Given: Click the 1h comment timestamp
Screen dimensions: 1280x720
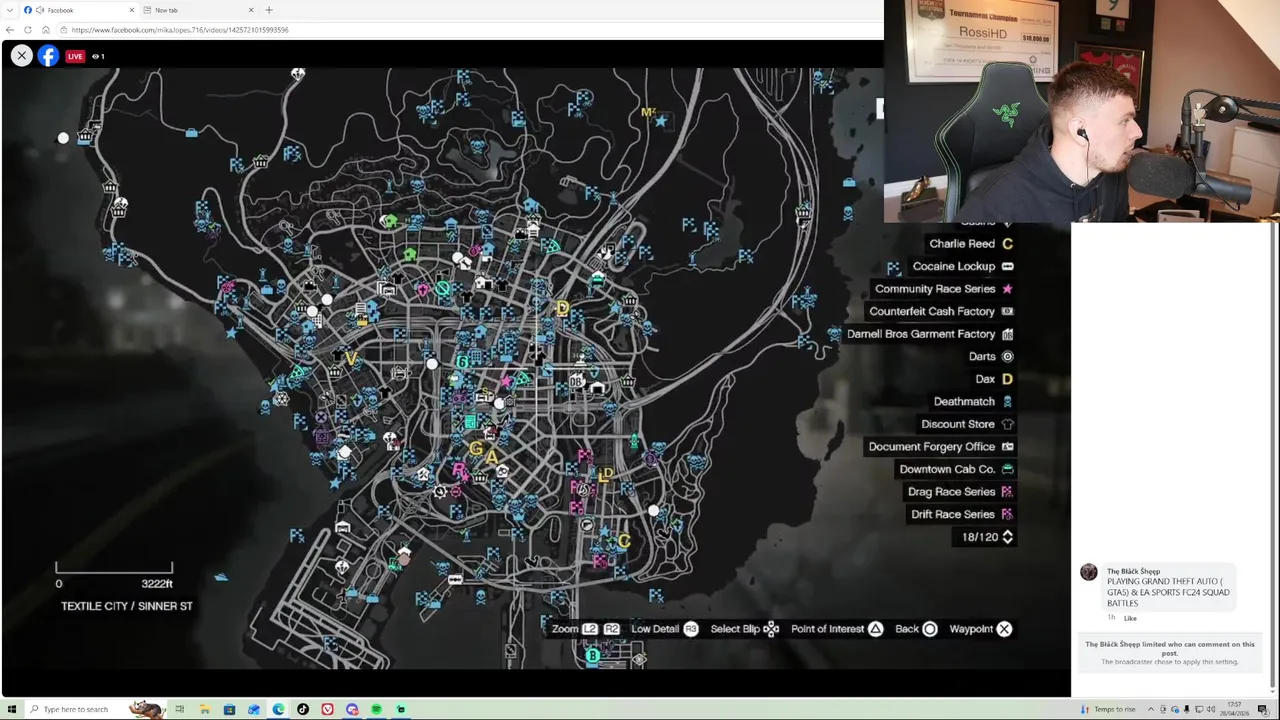Looking at the screenshot, I should pos(1111,618).
